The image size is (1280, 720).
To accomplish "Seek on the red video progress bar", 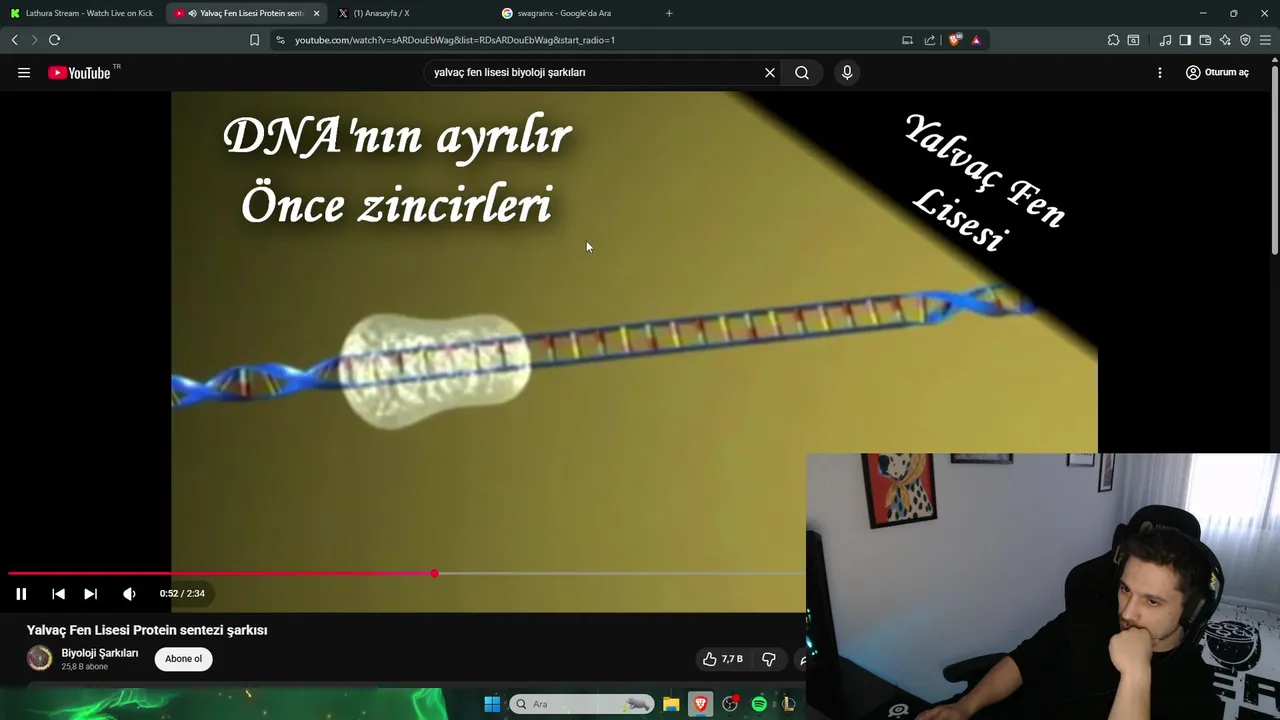I will pos(220,574).
